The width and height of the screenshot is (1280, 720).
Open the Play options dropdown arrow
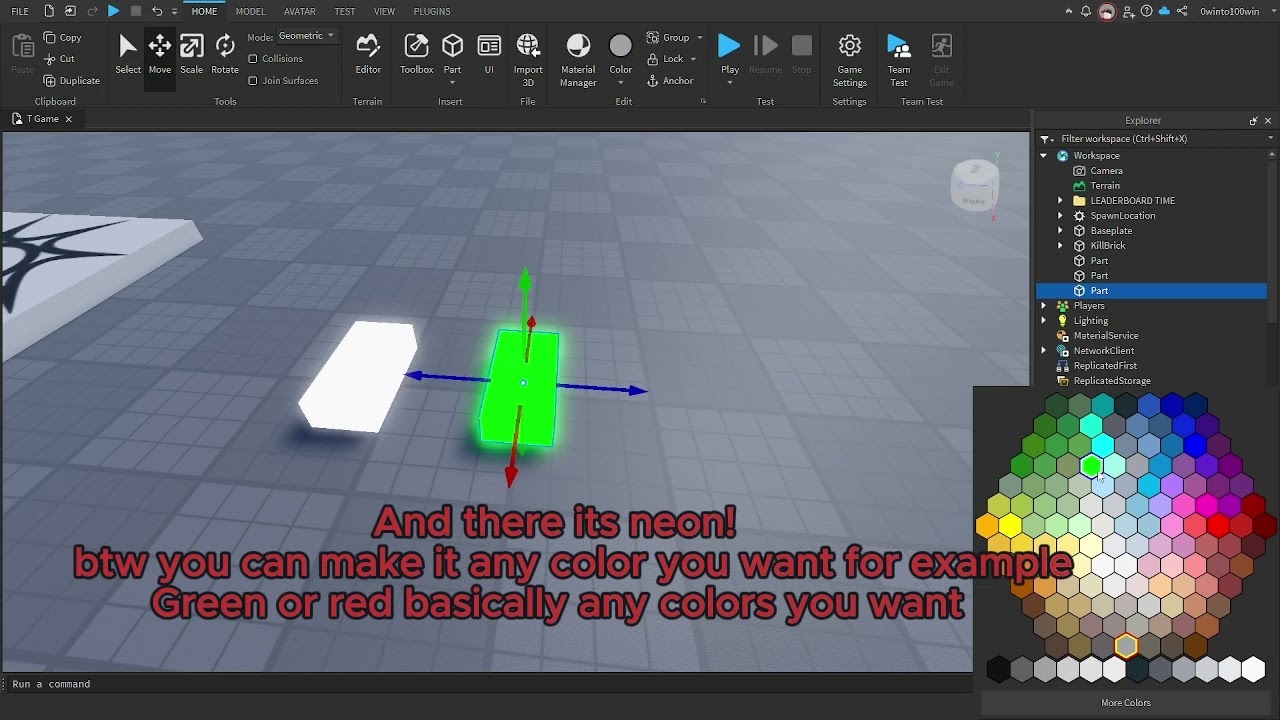point(730,82)
